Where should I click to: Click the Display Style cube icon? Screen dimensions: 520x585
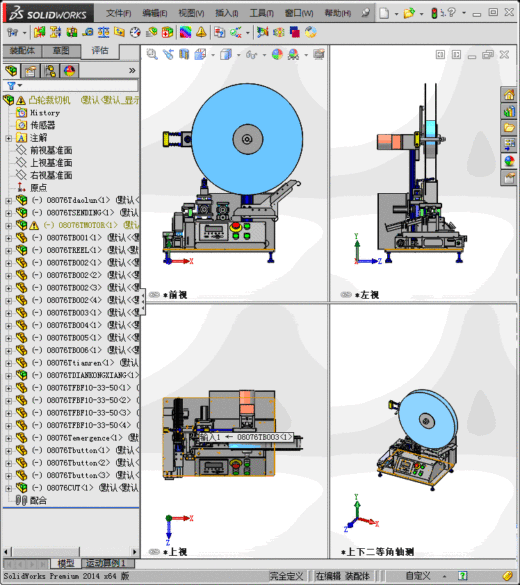(x=226, y=54)
